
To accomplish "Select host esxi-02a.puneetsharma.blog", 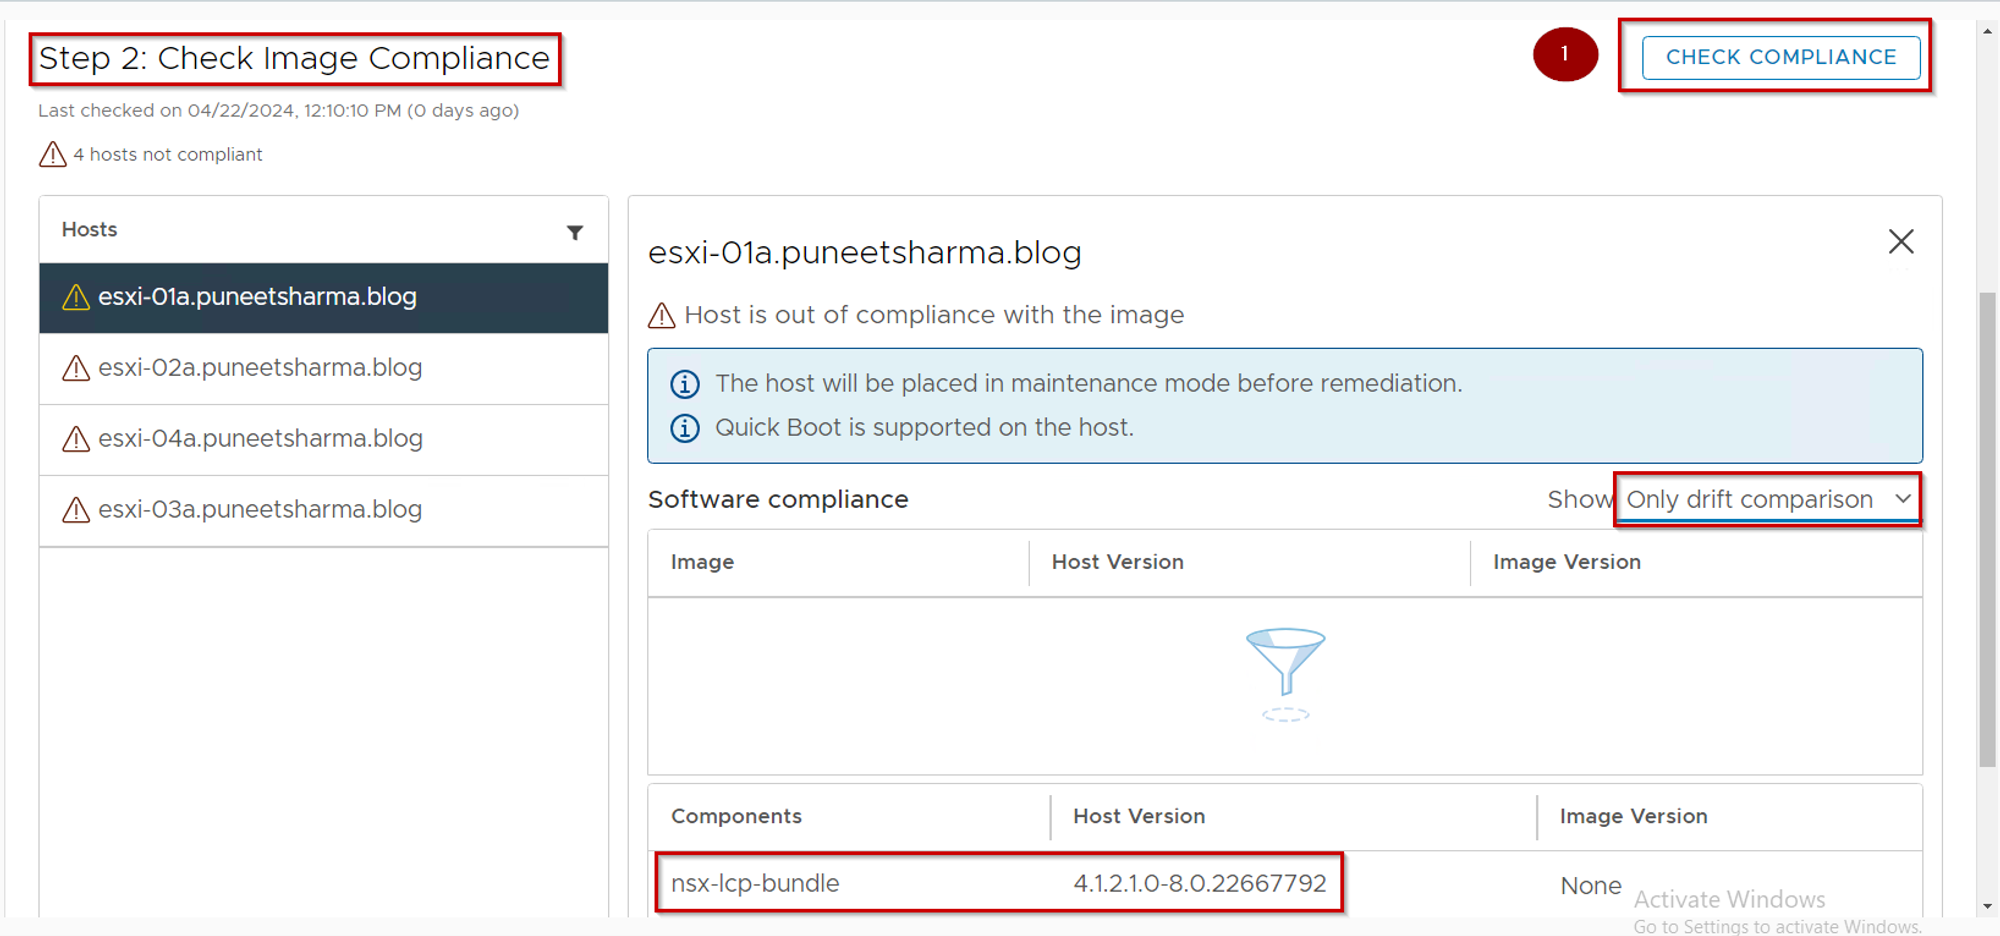I will (260, 368).
